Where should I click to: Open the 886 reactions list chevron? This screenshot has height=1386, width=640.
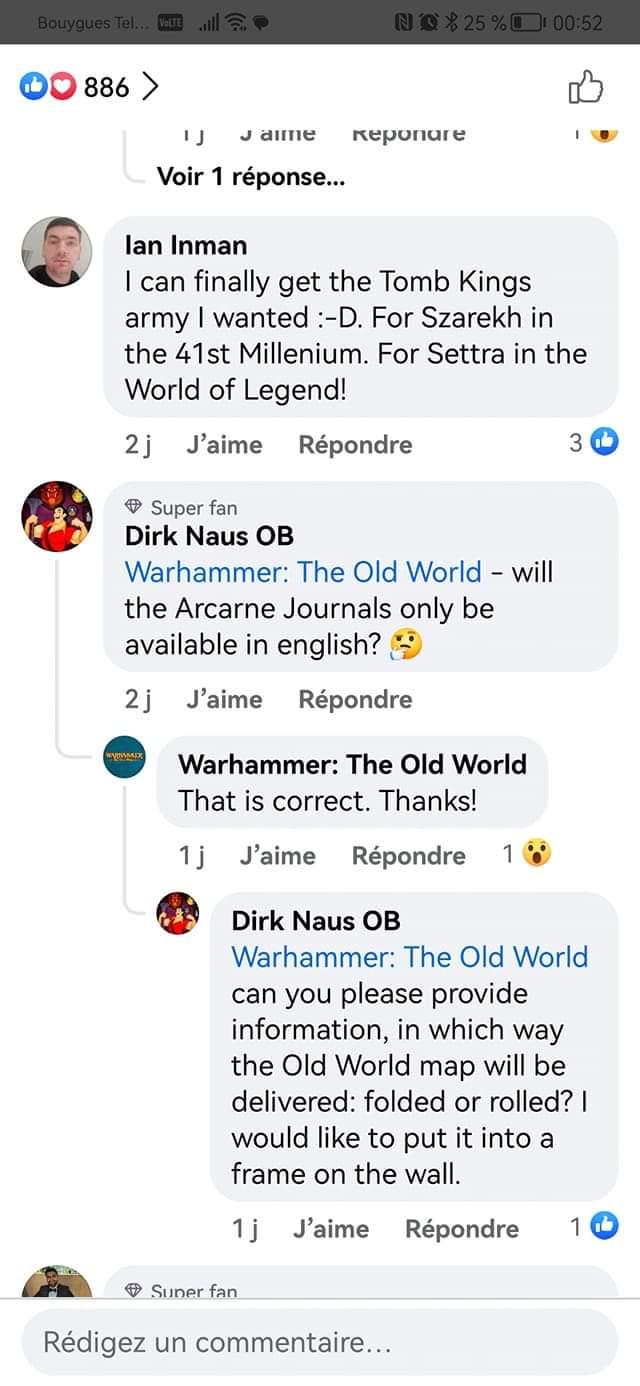pos(149,88)
